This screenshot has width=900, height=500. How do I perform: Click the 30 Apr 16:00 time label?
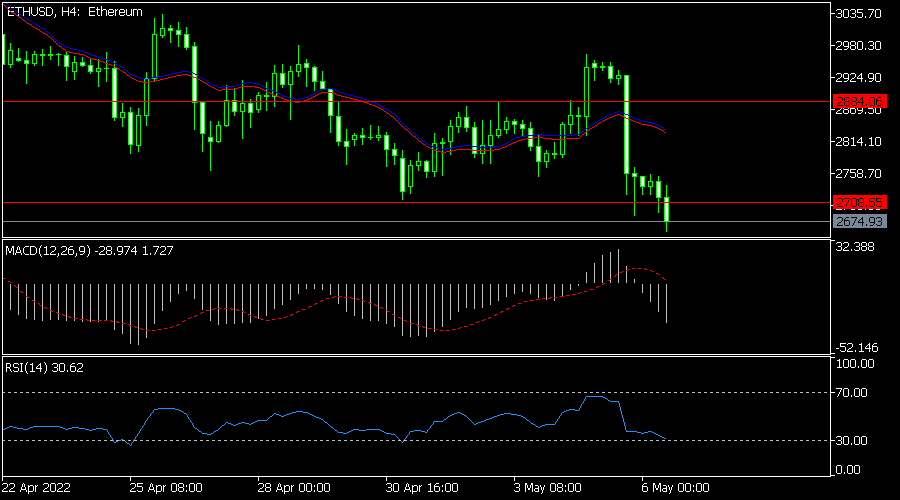[x=422, y=488]
